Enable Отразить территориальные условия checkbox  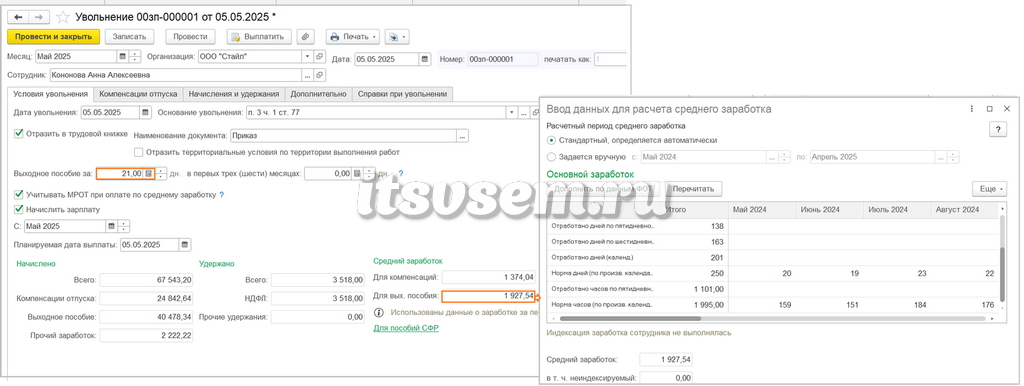[138, 152]
